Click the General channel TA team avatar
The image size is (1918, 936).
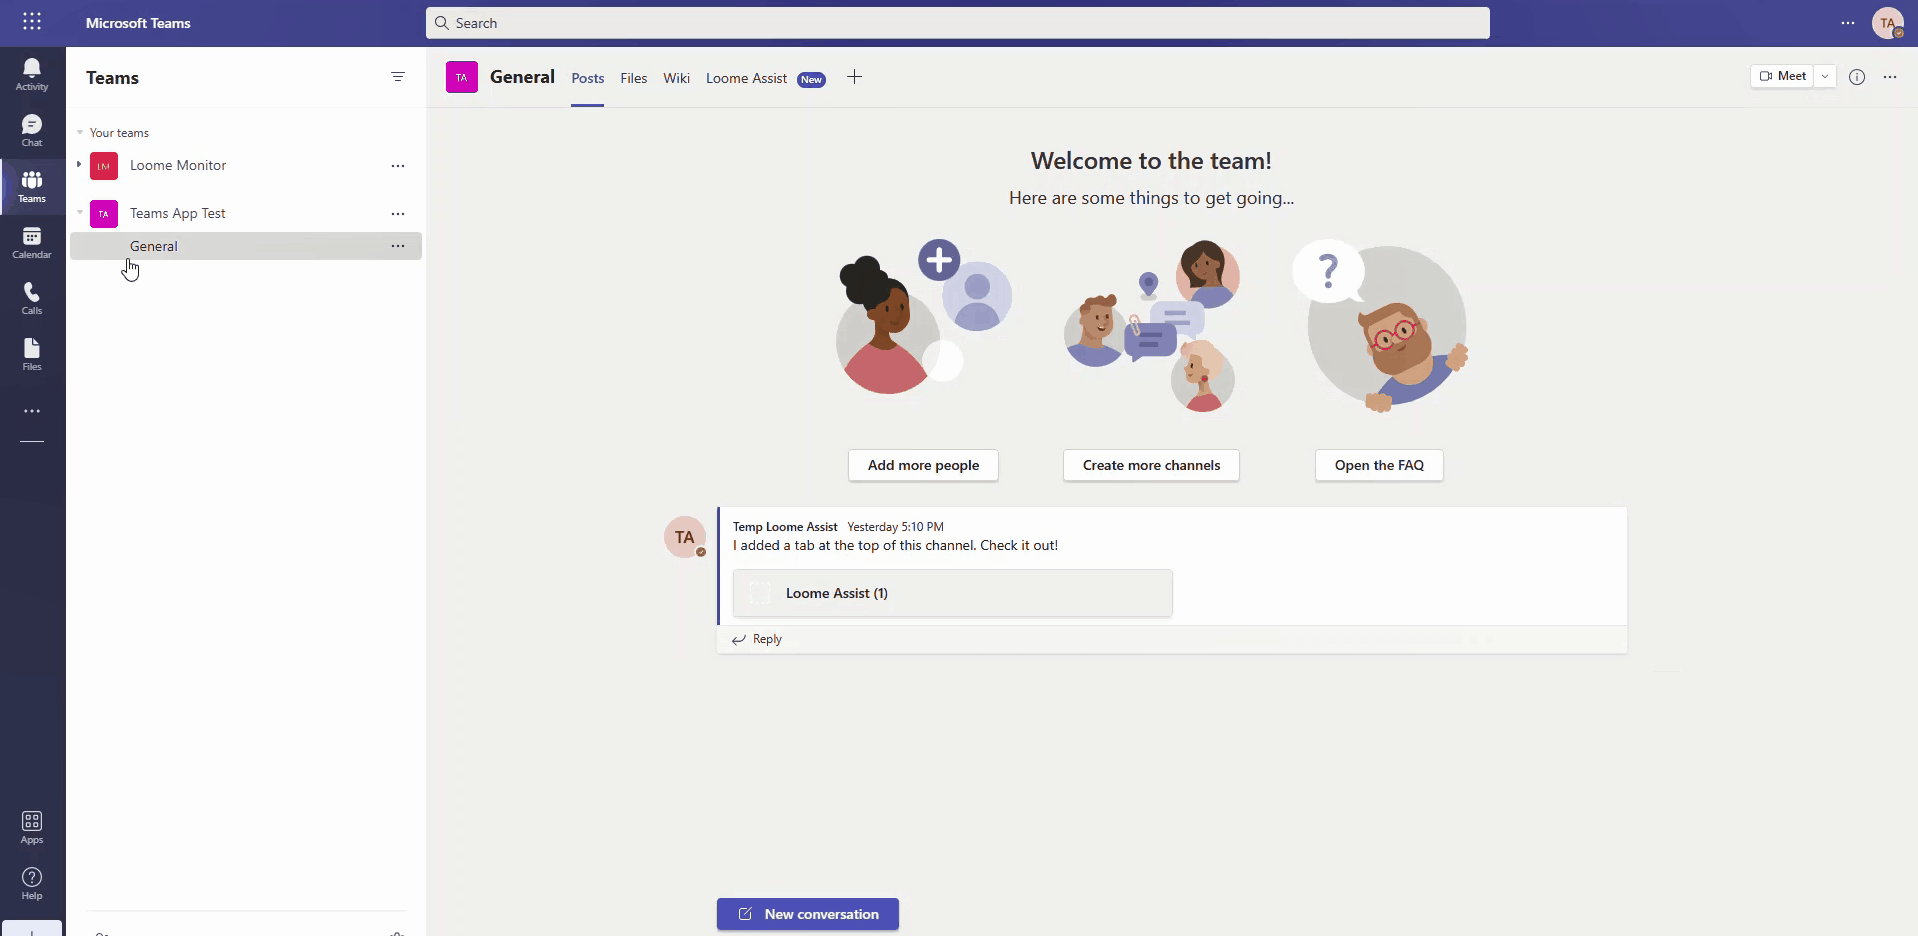click(462, 77)
